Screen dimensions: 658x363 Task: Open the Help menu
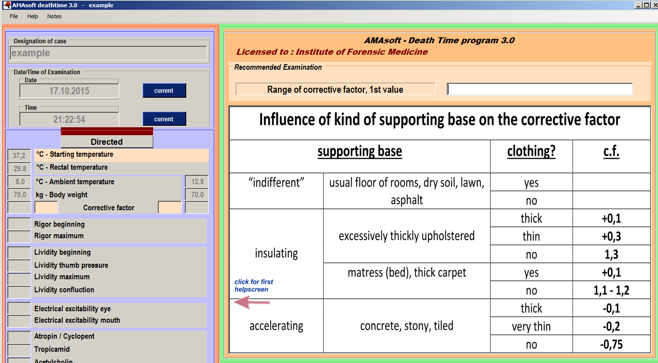click(32, 16)
